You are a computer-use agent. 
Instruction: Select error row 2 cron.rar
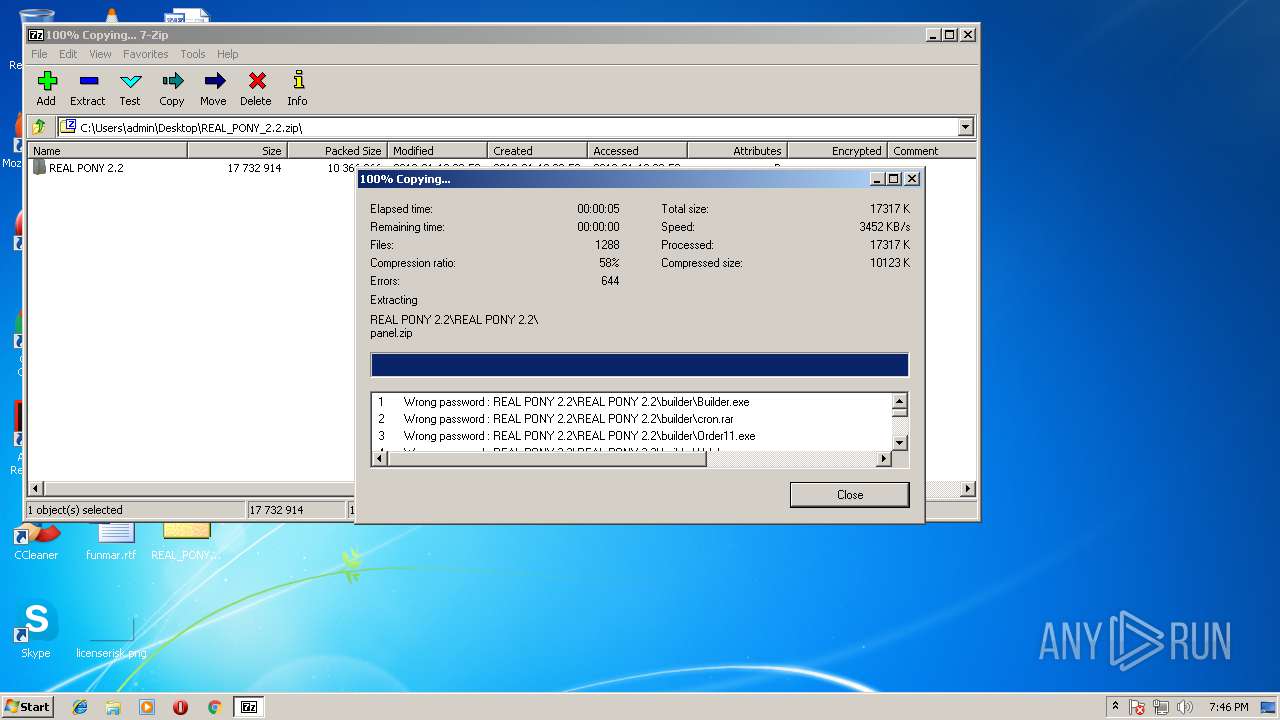[631, 419]
